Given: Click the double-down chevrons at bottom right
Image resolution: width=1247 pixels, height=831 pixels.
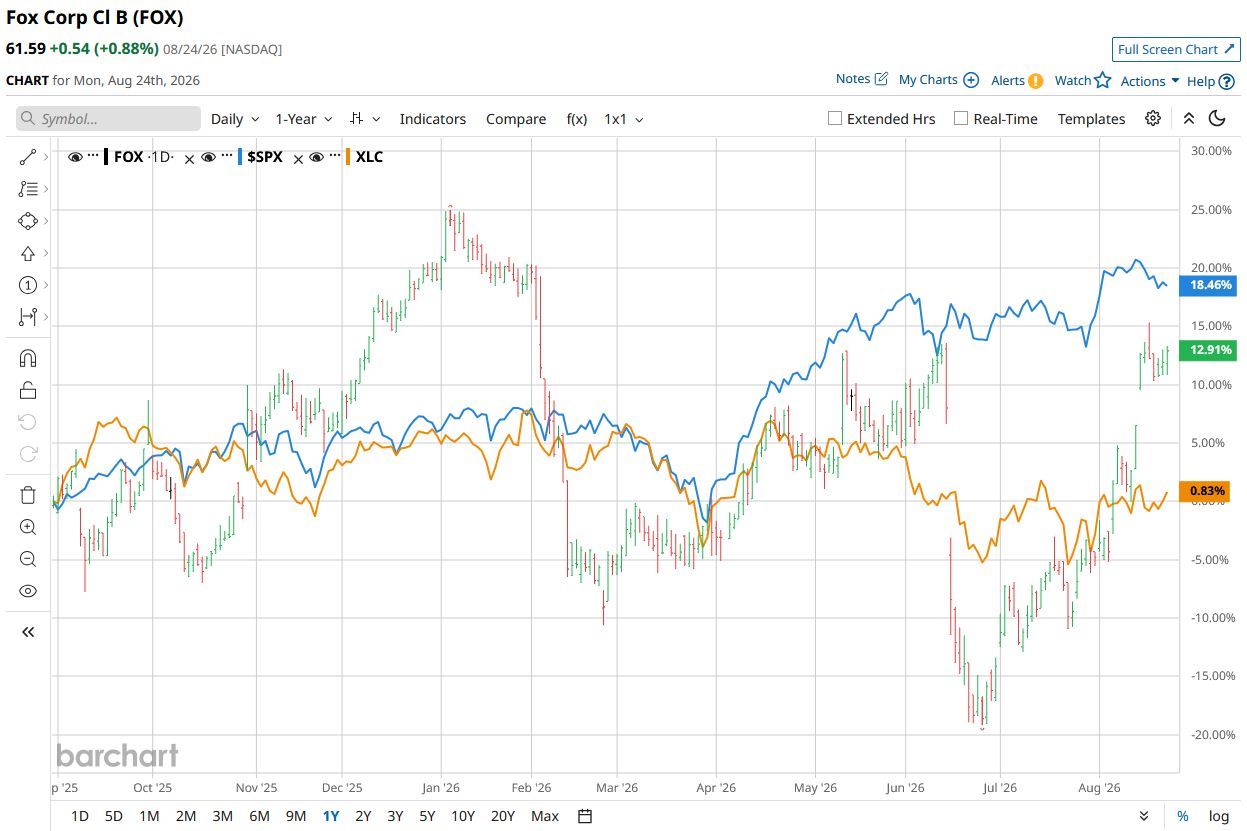Looking at the screenshot, I should click(1144, 816).
